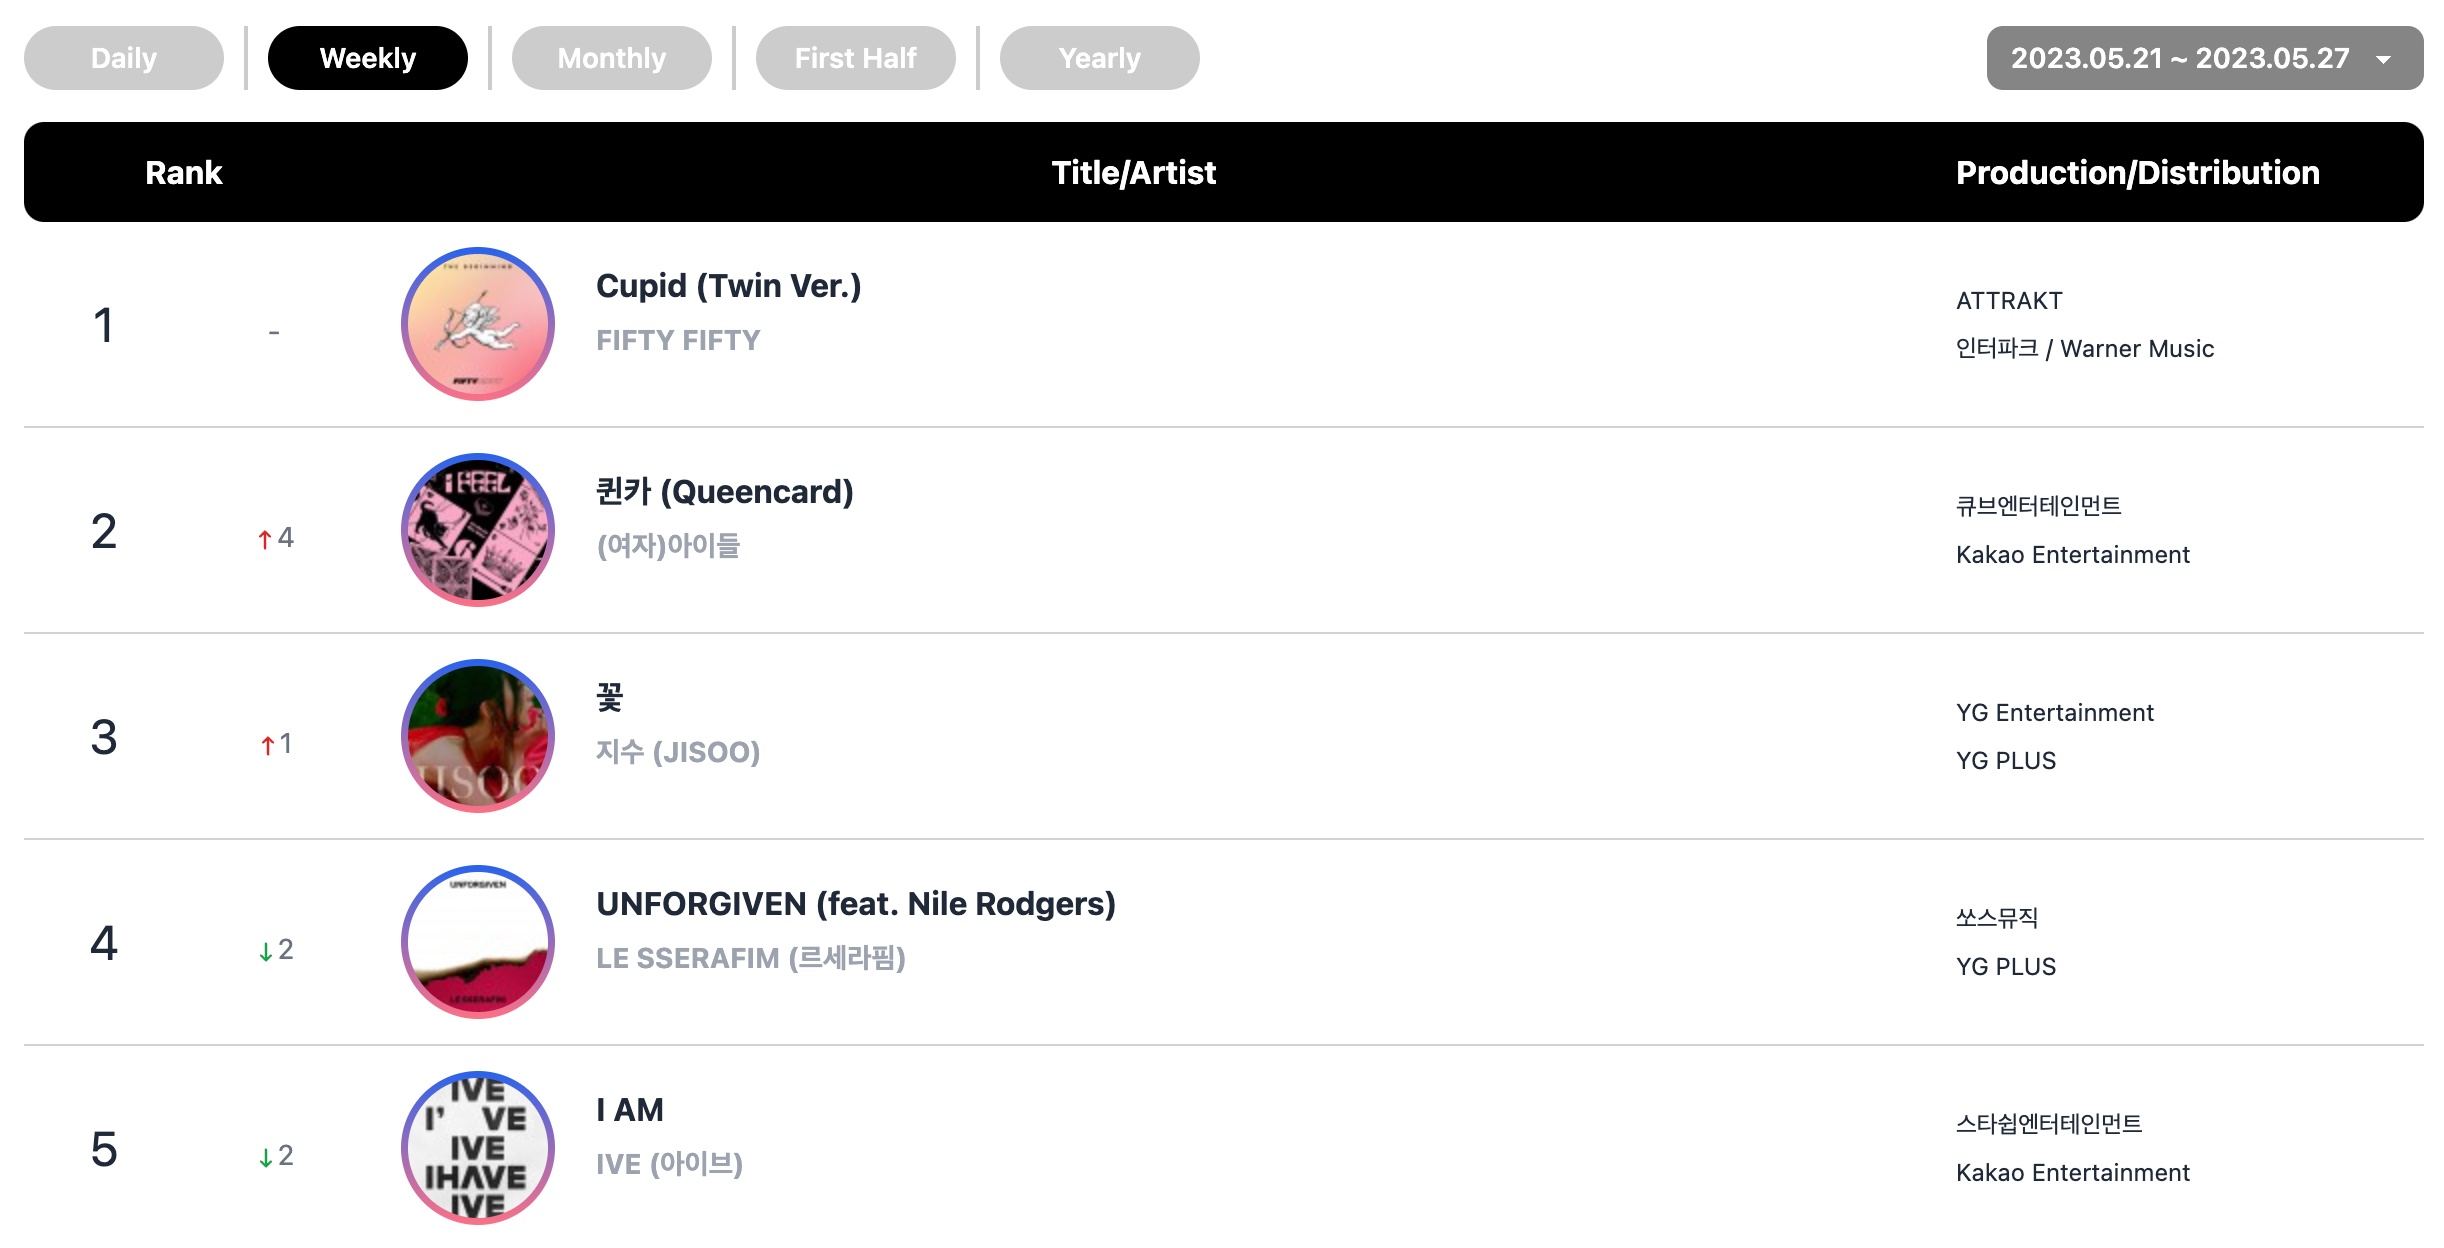Click the FIFTY FIFTY artist name
The width and height of the screenshot is (2444, 1248).
[x=678, y=340]
